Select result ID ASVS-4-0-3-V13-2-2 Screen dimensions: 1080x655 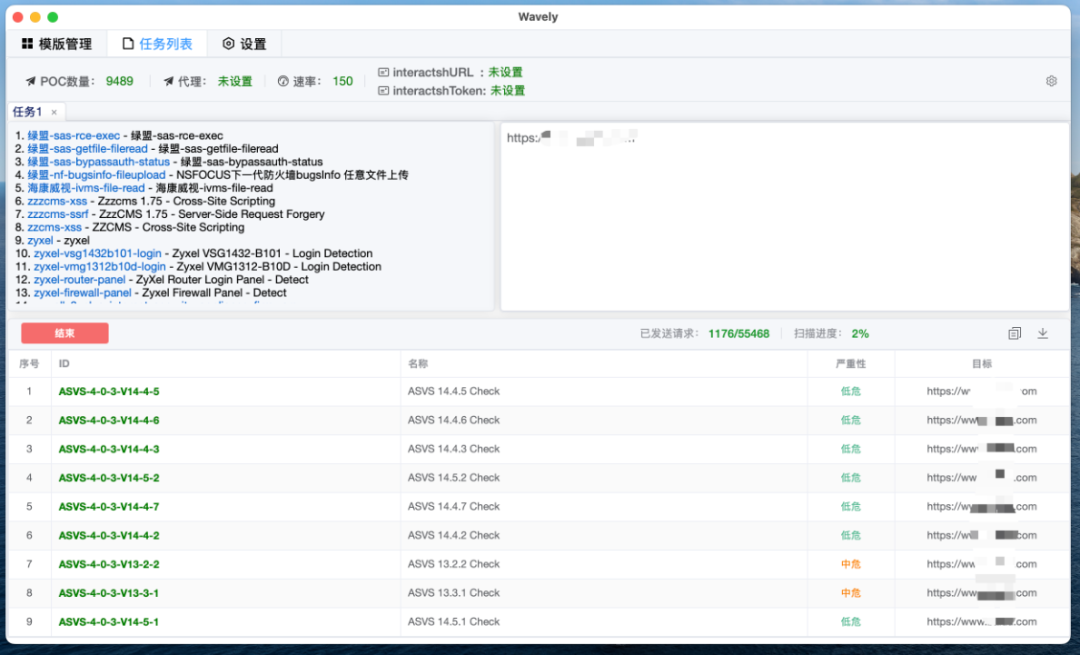click(x=109, y=564)
